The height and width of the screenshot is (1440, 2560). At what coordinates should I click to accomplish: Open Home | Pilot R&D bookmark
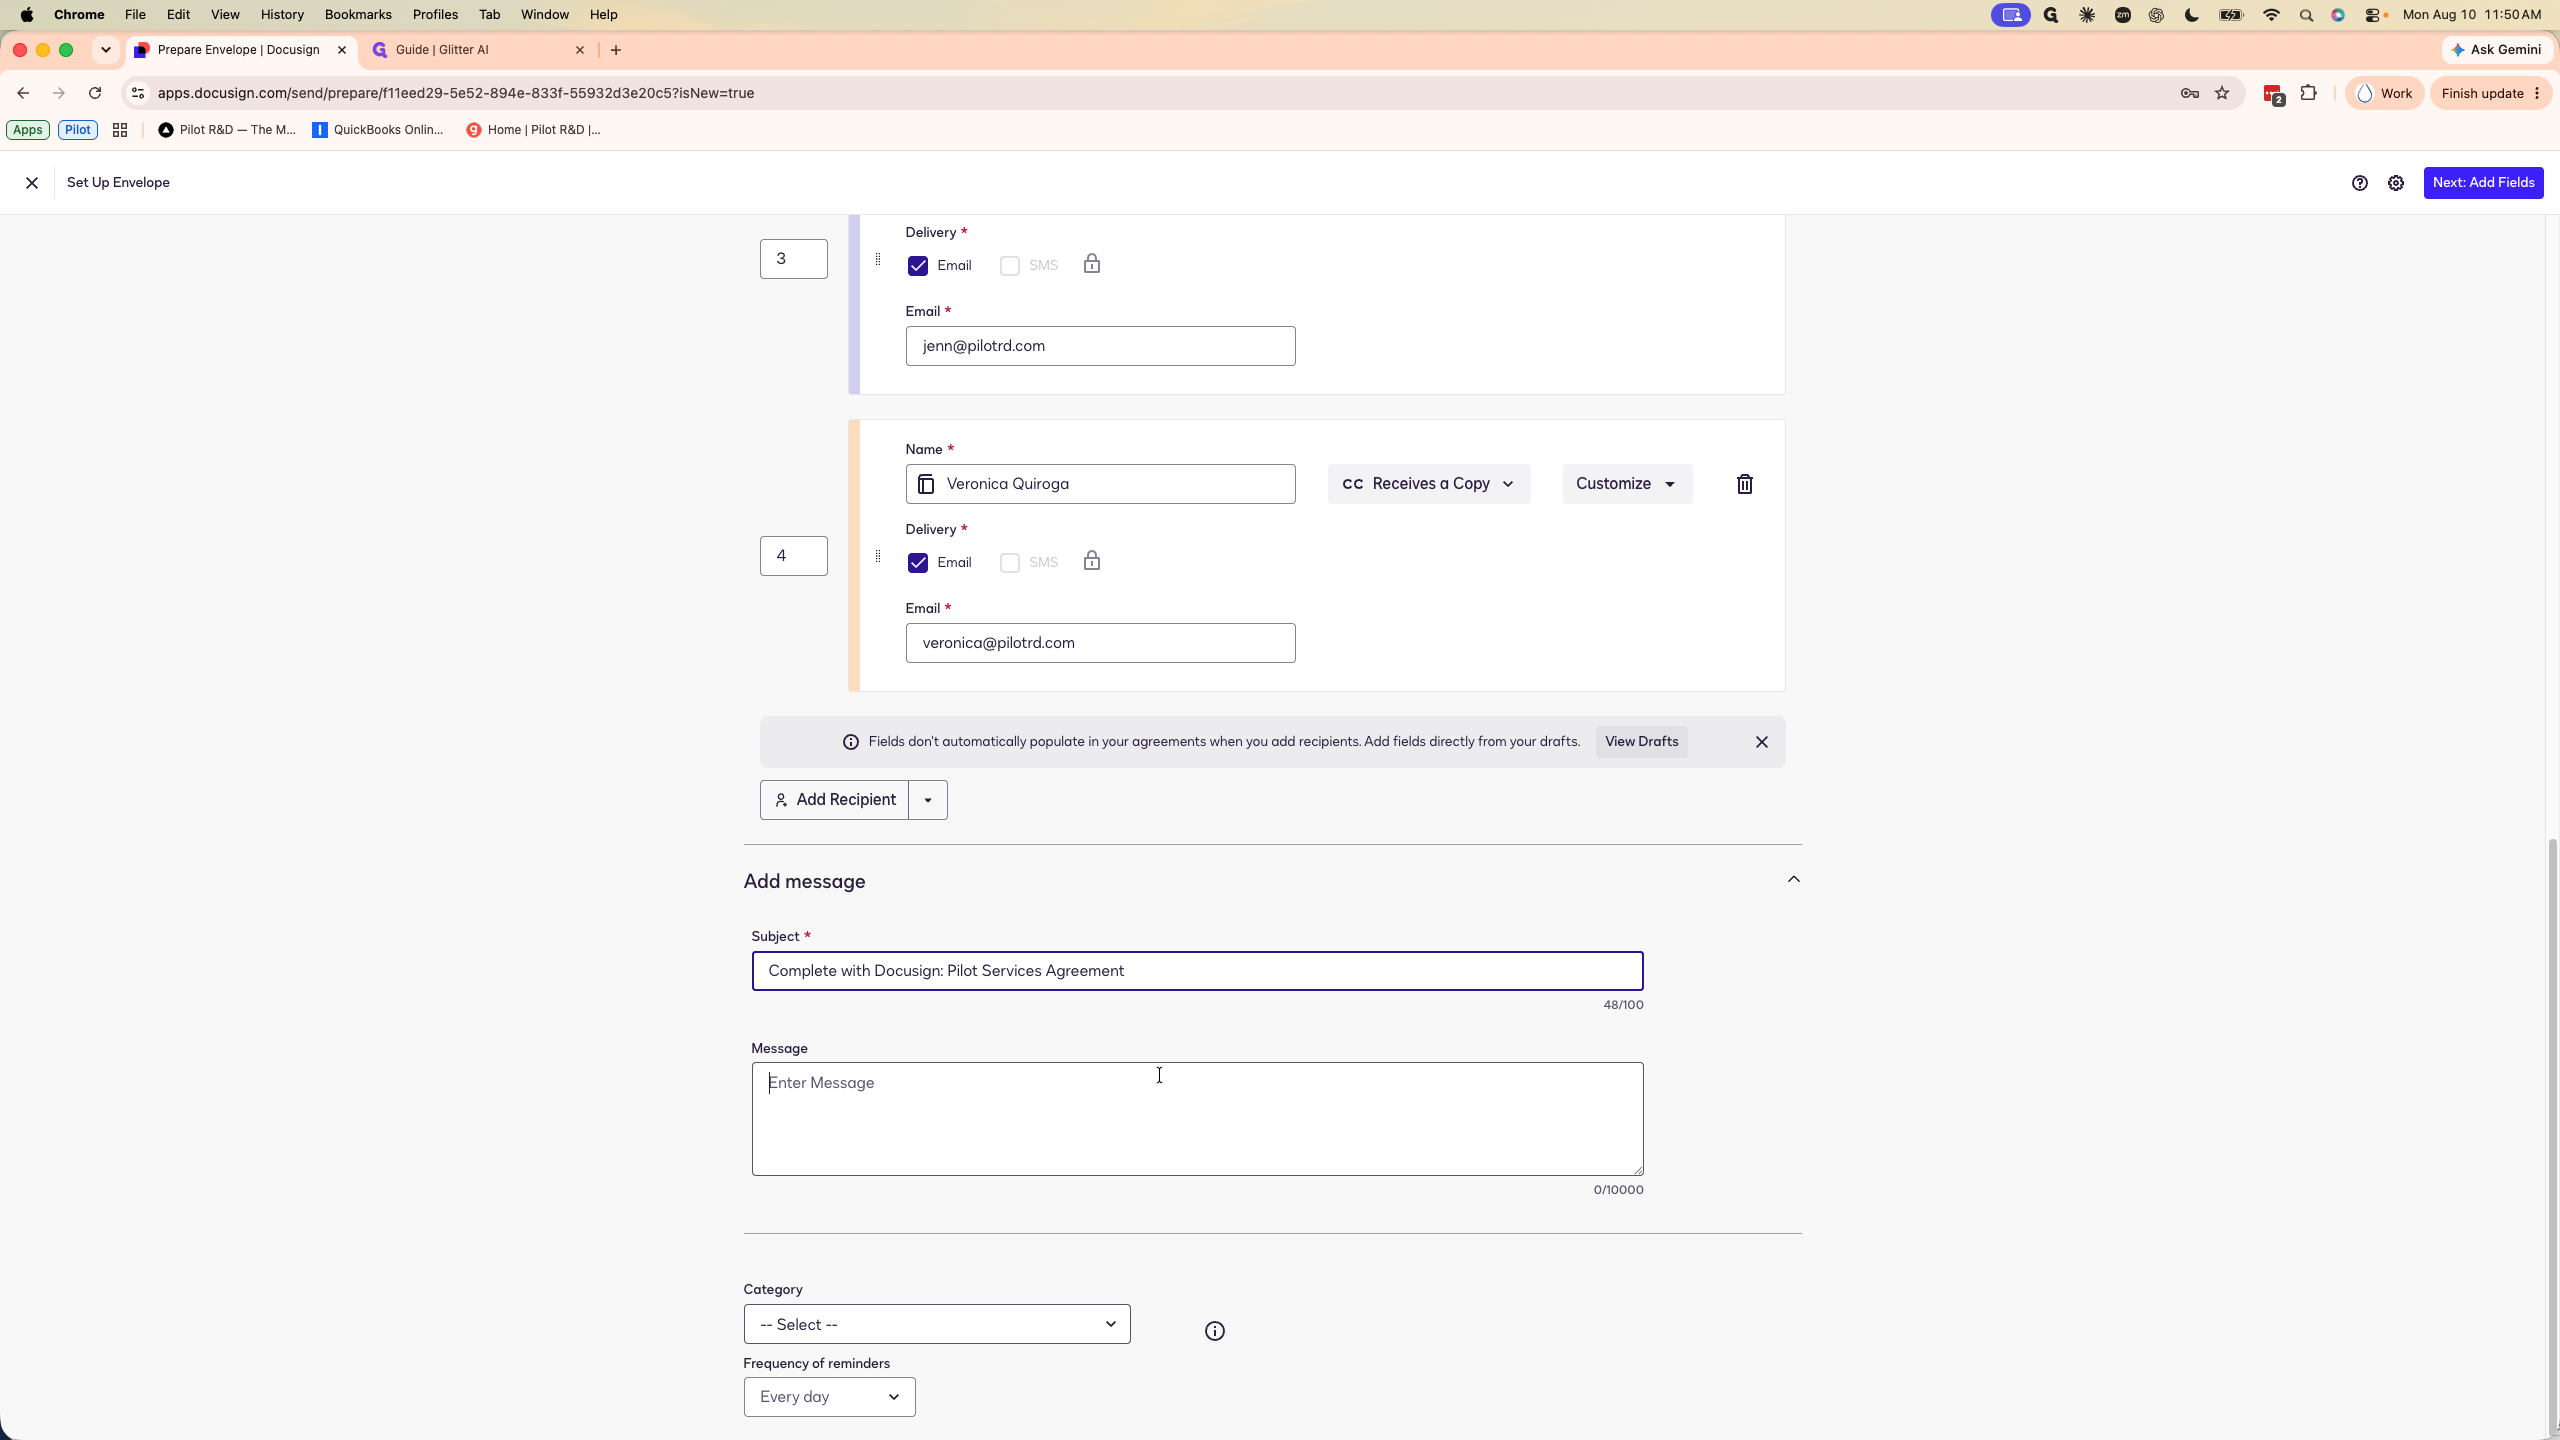pyautogui.click(x=533, y=130)
